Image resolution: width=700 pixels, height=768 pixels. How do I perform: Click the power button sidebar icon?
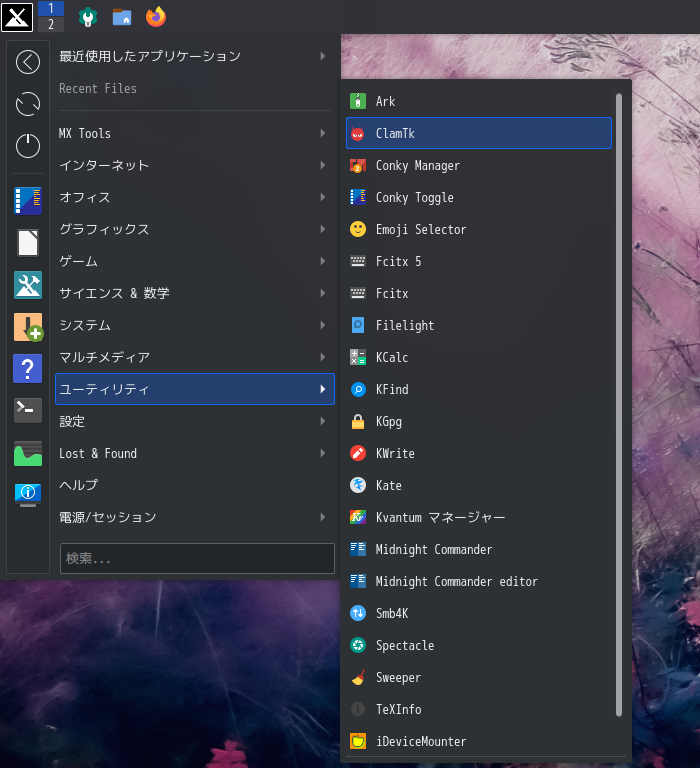point(28,145)
